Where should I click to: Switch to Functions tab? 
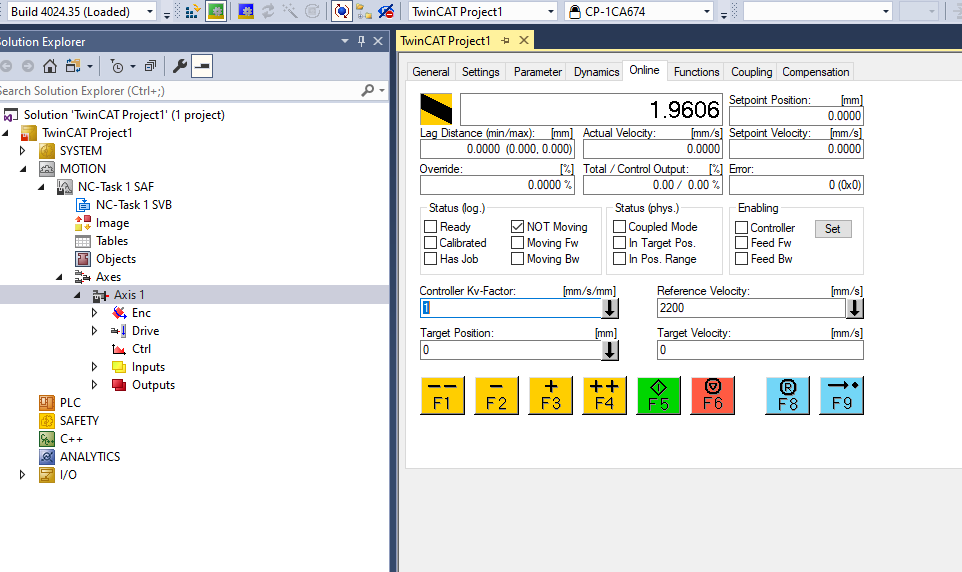696,72
